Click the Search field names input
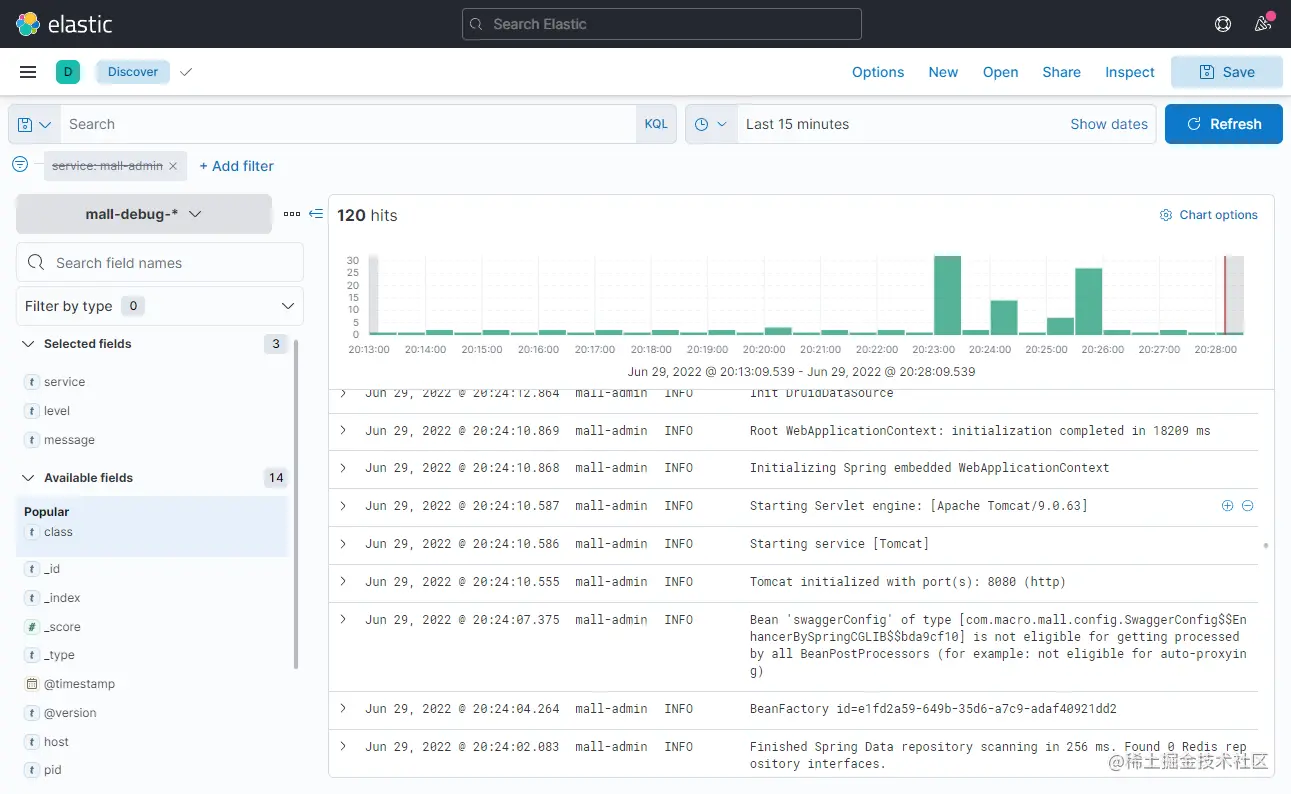 pyautogui.click(x=160, y=262)
